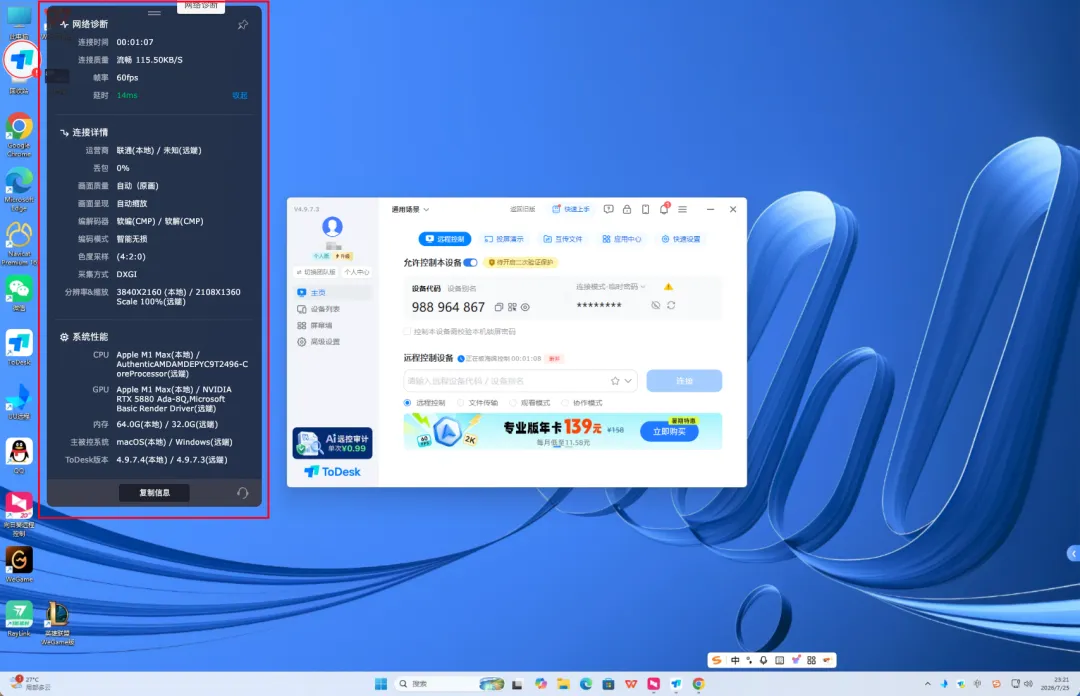This screenshot has width=1080, height=696.
Task: Refresh the temporary password
Action: (671, 305)
